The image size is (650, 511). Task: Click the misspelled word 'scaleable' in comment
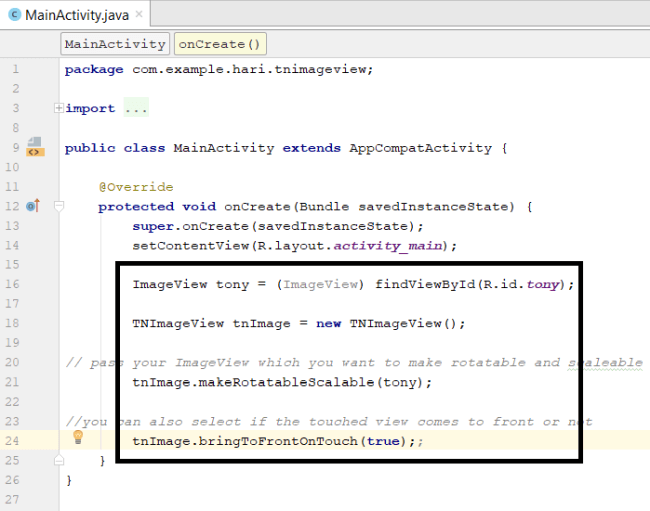[605, 363]
